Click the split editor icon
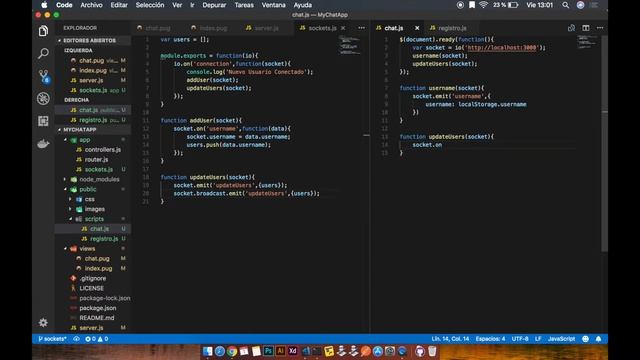The height and width of the screenshot is (360, 640). click(x=586, y=28)
